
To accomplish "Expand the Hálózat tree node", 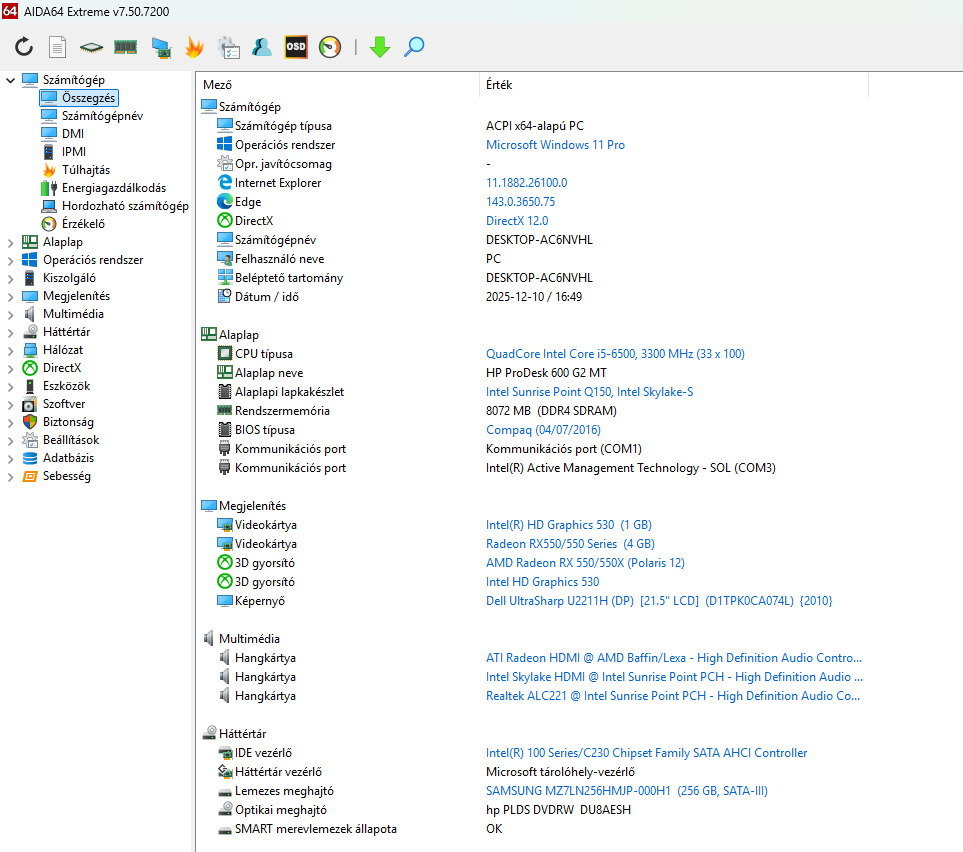I will pos(10,350).
